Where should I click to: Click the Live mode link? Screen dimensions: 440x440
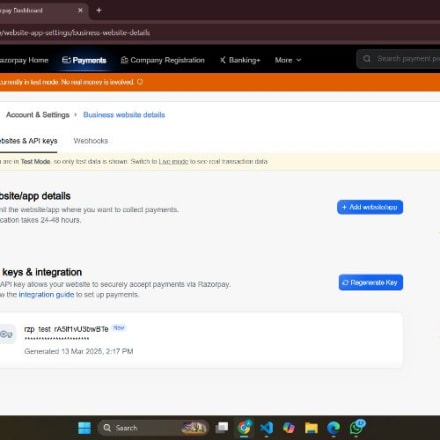(x=173, y=162)
